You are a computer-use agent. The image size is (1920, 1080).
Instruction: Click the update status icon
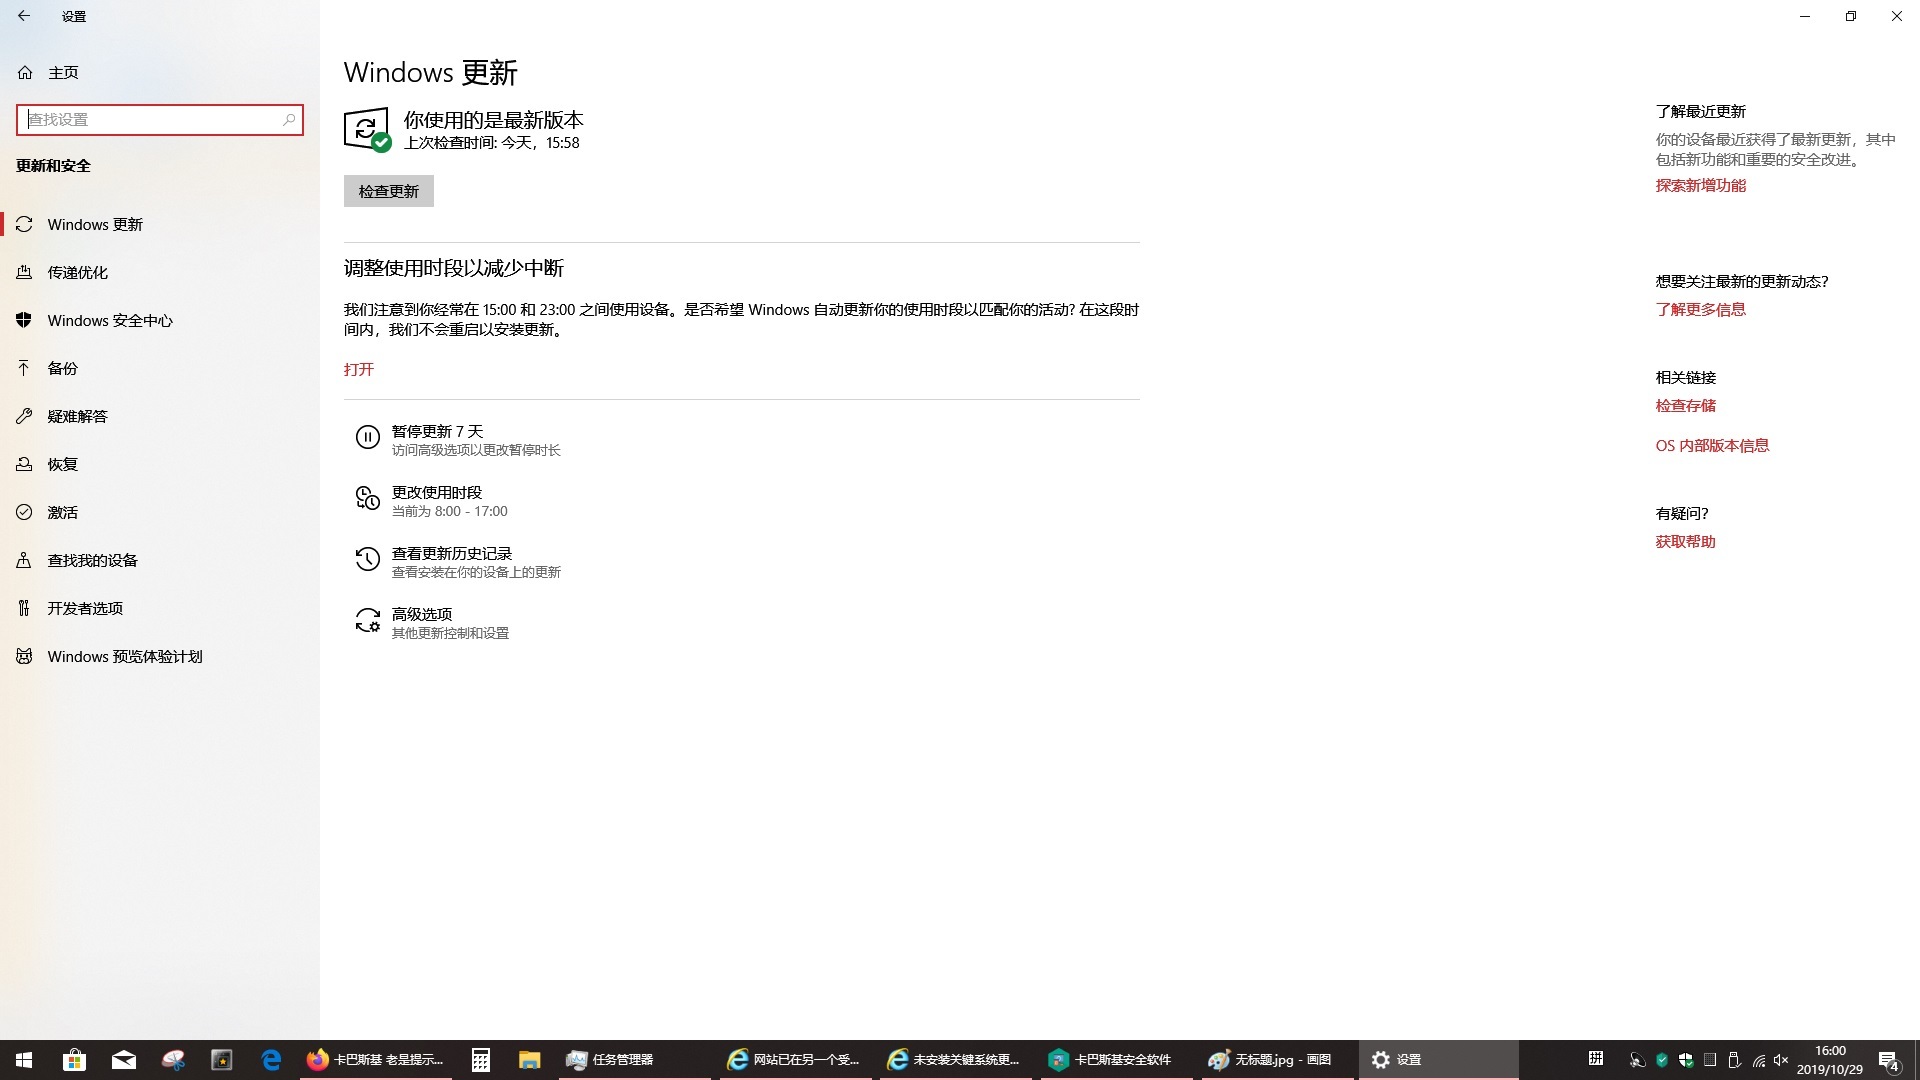[367, 130]
